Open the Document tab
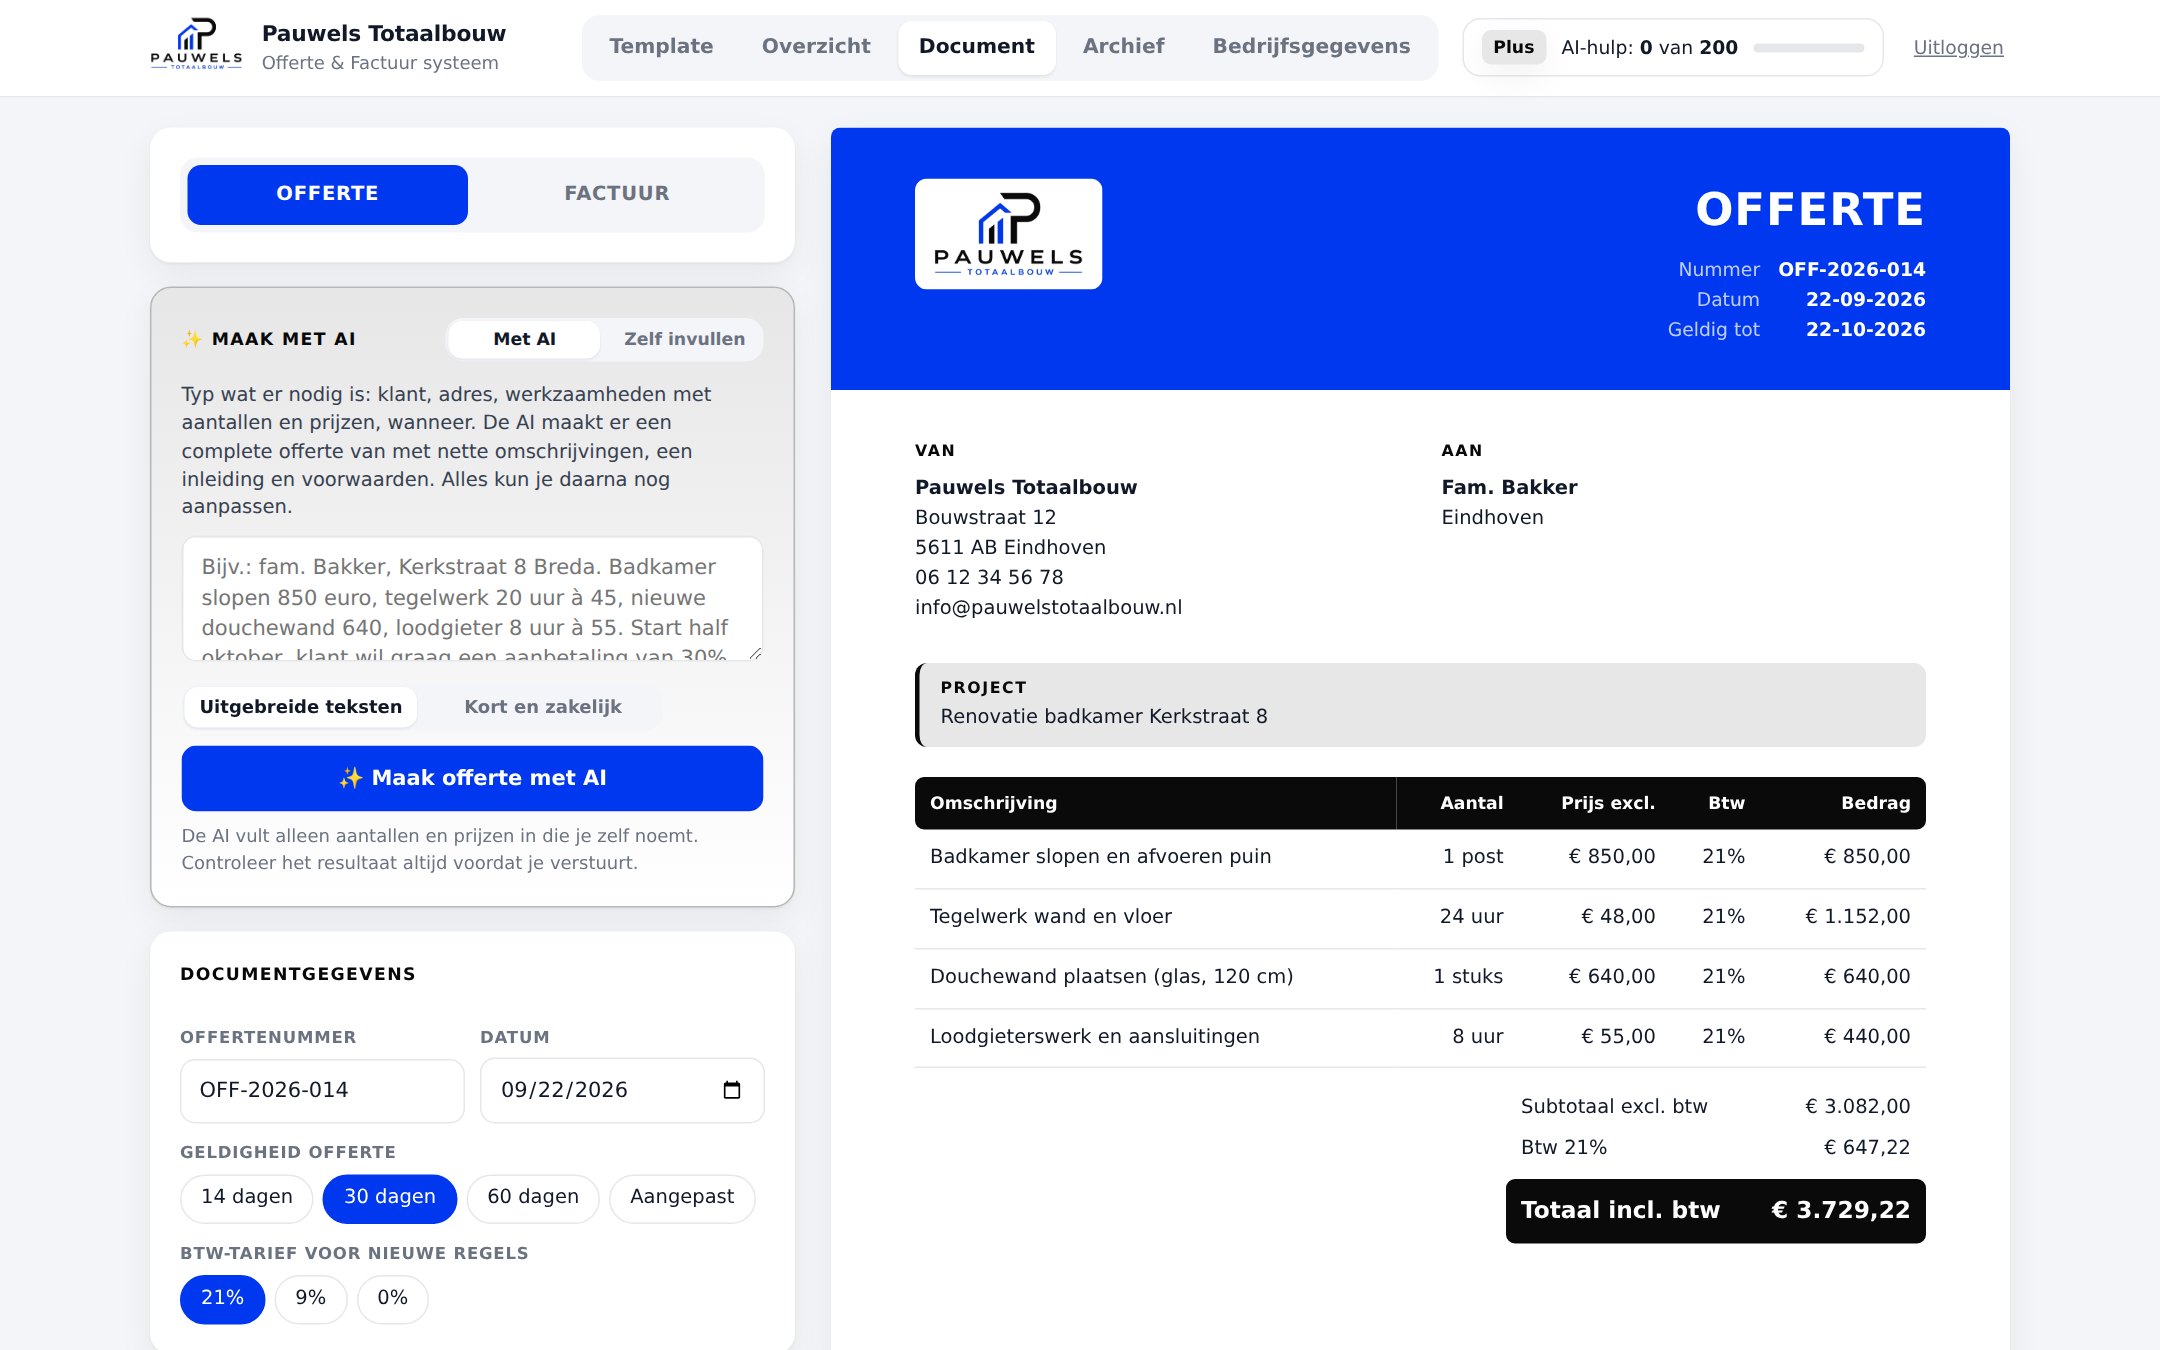Image resolution: width=2160 pixels, height=1350 pixels. 977,47
